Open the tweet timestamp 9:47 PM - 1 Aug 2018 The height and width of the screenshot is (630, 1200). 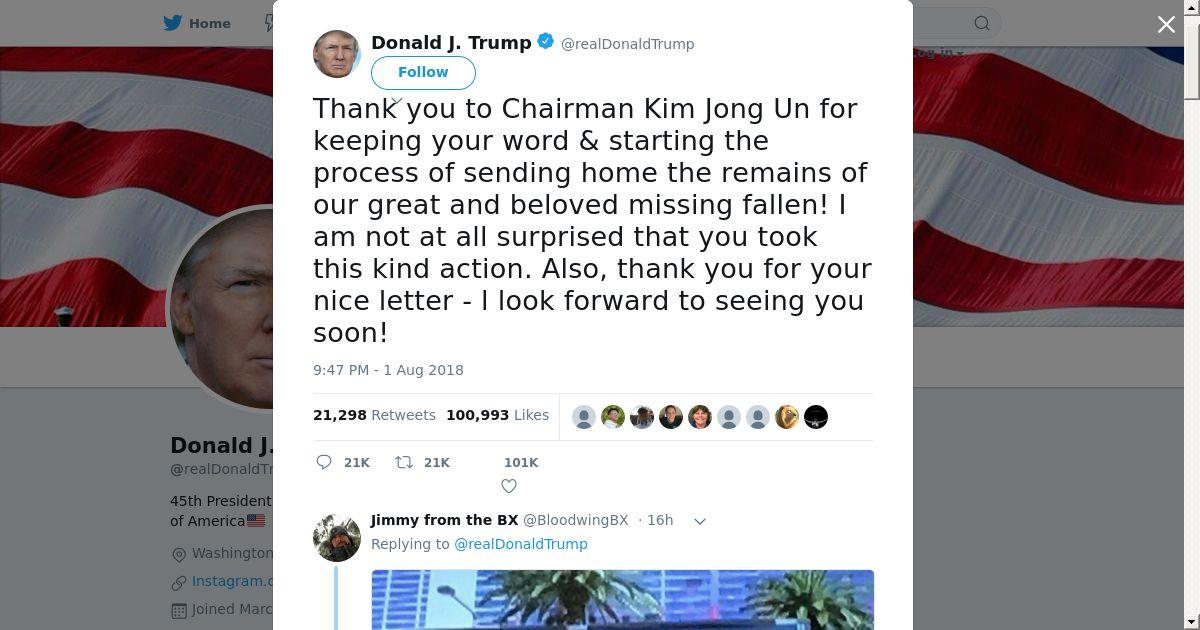click(388, 370)
